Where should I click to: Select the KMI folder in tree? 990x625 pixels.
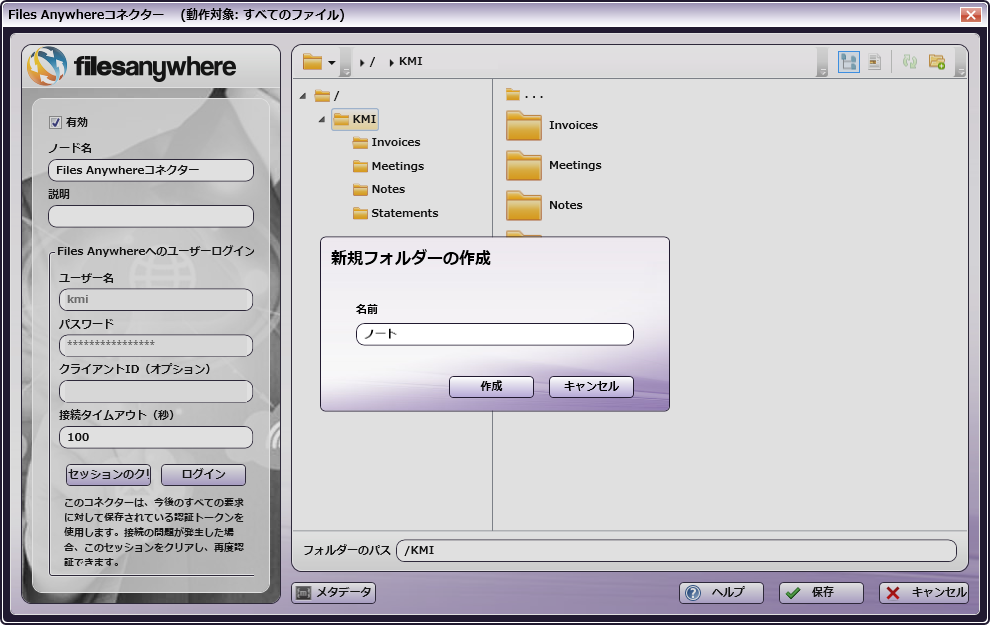(x=355, y=119)
